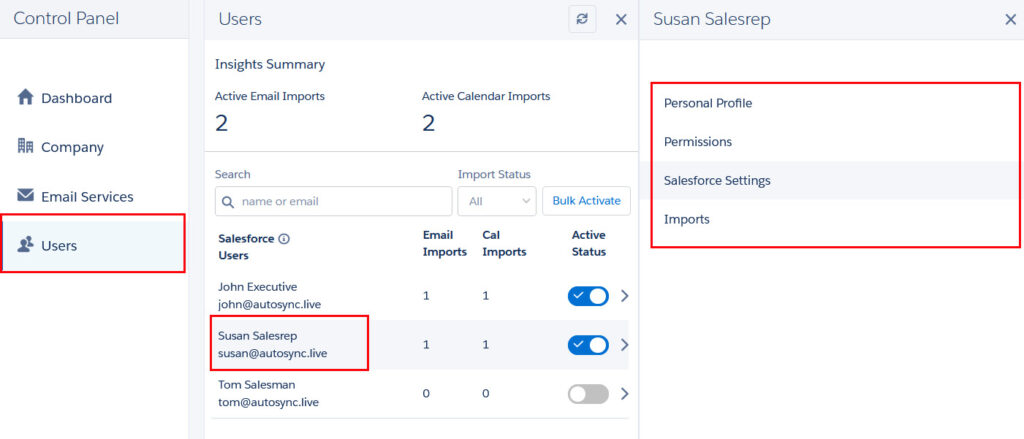Click tom@autosync.live email
The height and width of the screenshot is (439, 1024).
268,402
